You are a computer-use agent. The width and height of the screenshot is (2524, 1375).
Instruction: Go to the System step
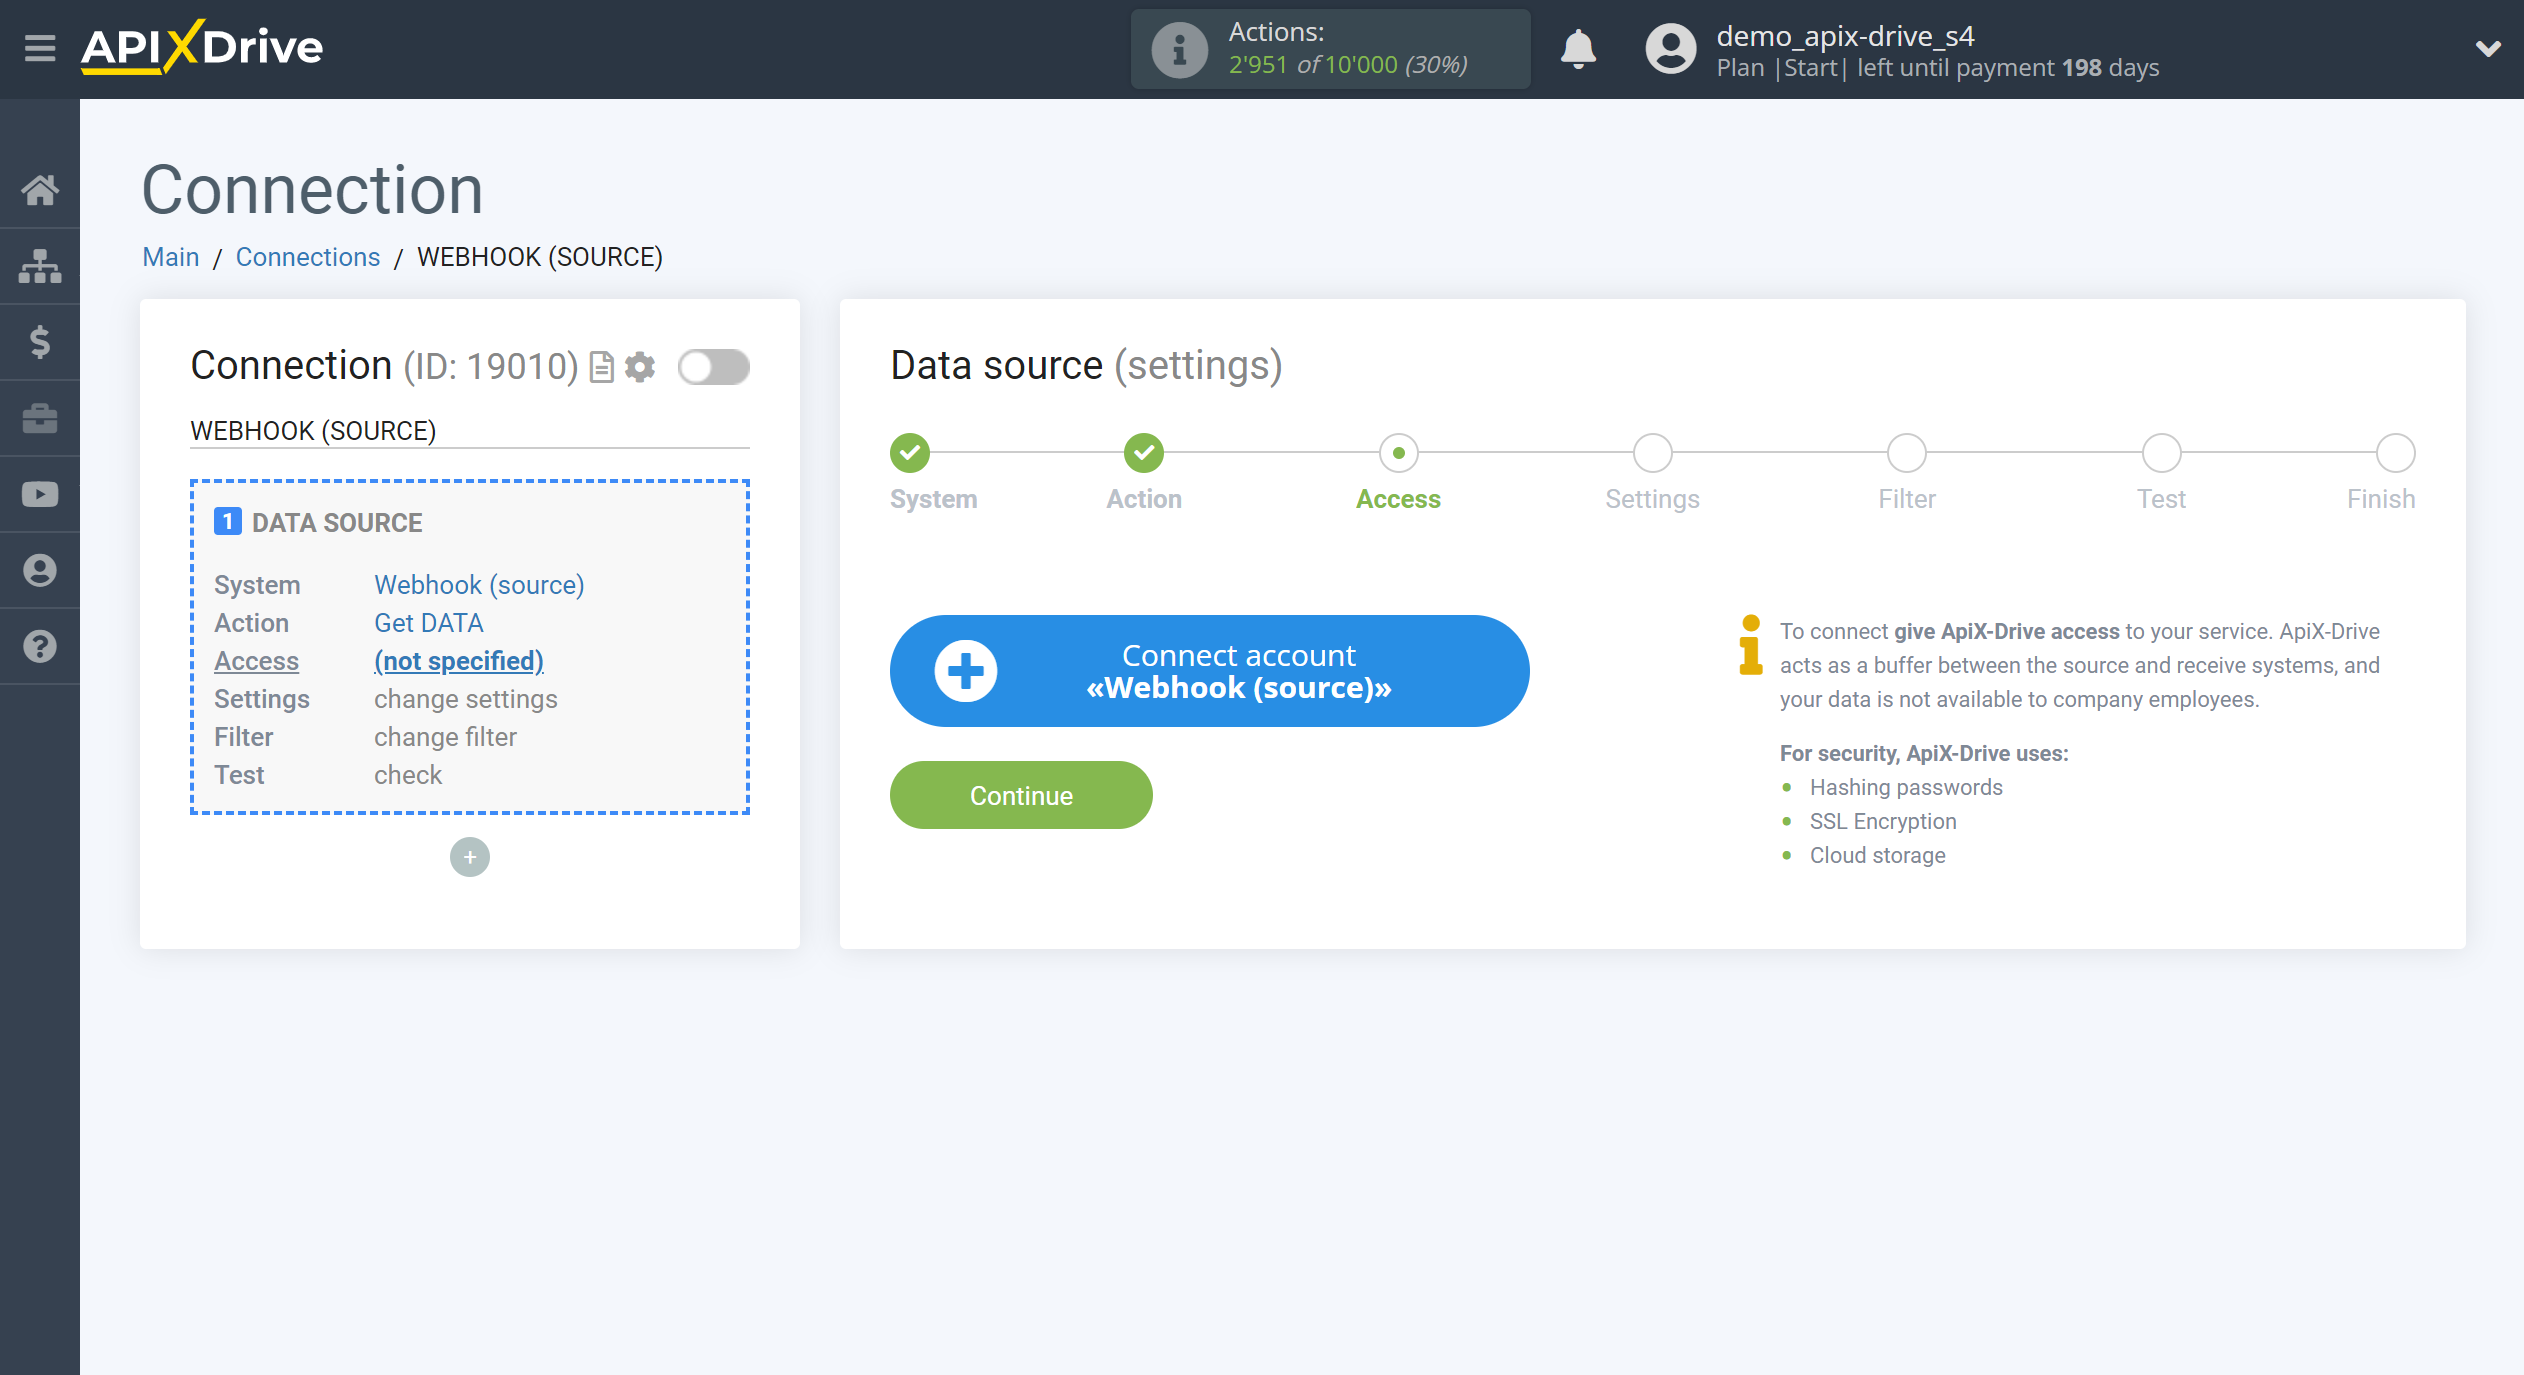(x=910, y=453)
